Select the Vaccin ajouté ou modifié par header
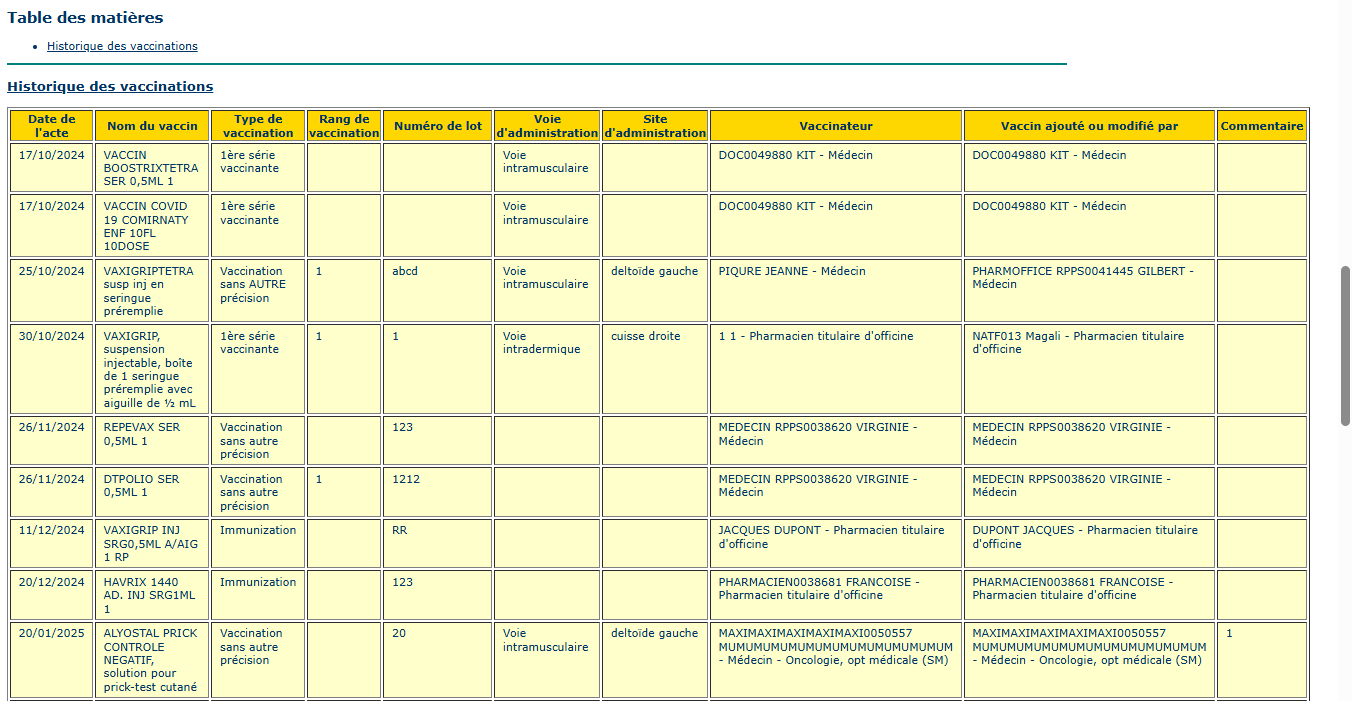The image size is (1352, 701). [x=1089, y=126]
